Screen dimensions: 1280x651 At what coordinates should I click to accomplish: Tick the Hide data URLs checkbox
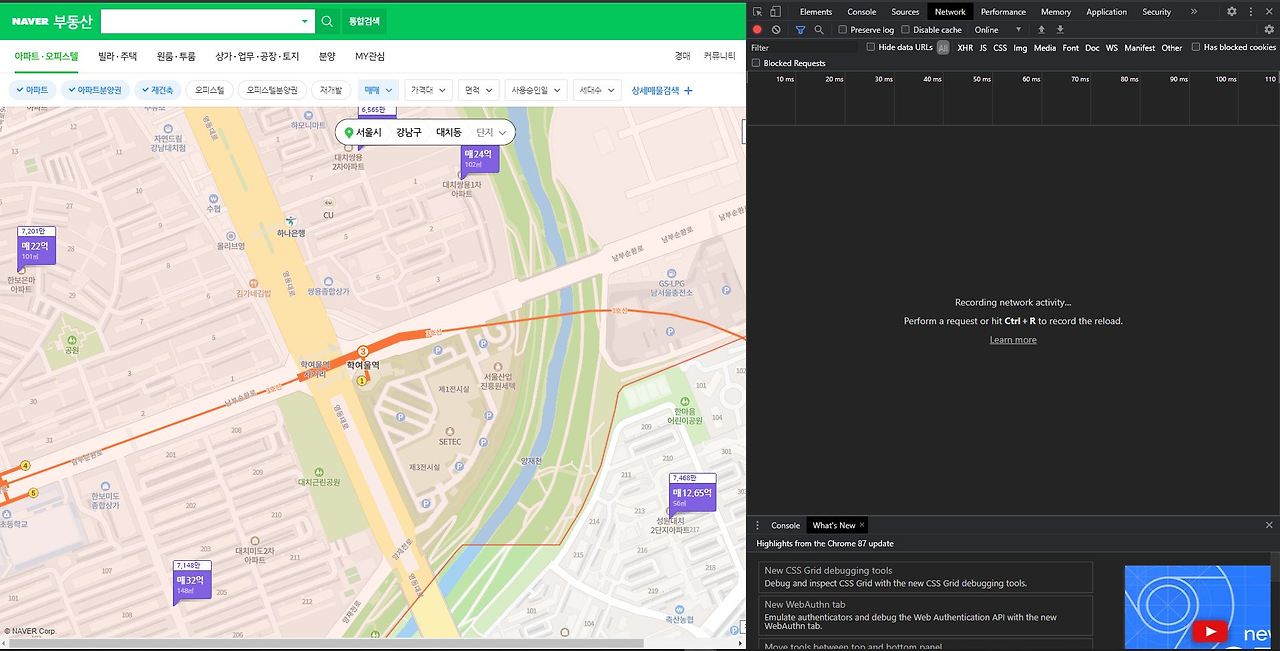(x=871, y=47)
